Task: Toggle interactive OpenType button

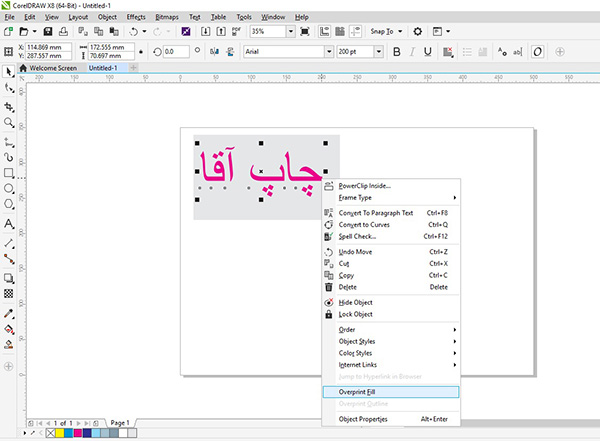Action: click(x=537, y=52)
